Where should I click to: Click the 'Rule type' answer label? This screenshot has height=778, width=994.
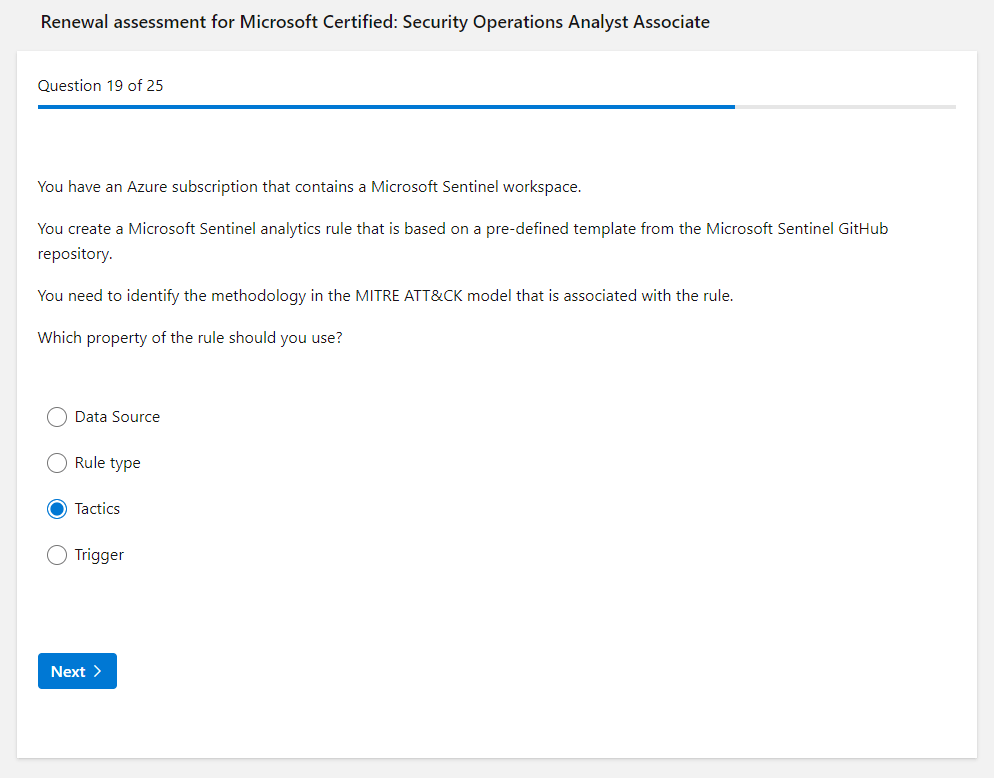(x=108, y=463)
